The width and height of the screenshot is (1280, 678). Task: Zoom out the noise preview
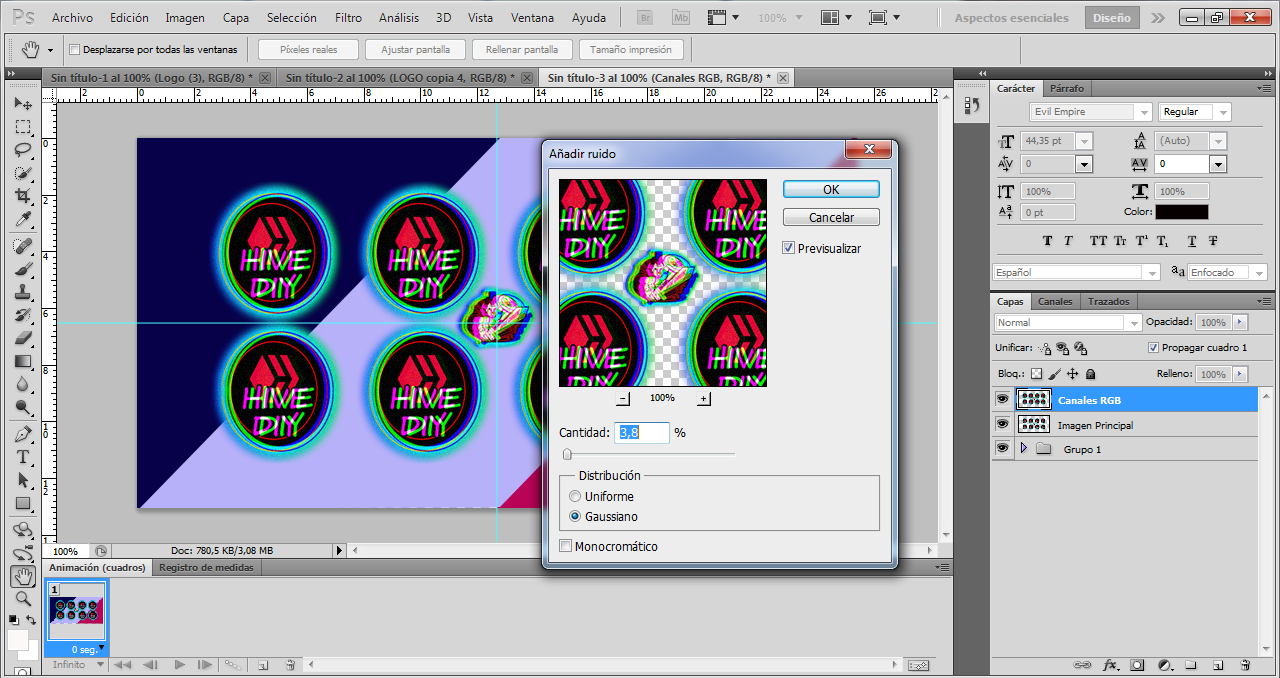[623, 398]
